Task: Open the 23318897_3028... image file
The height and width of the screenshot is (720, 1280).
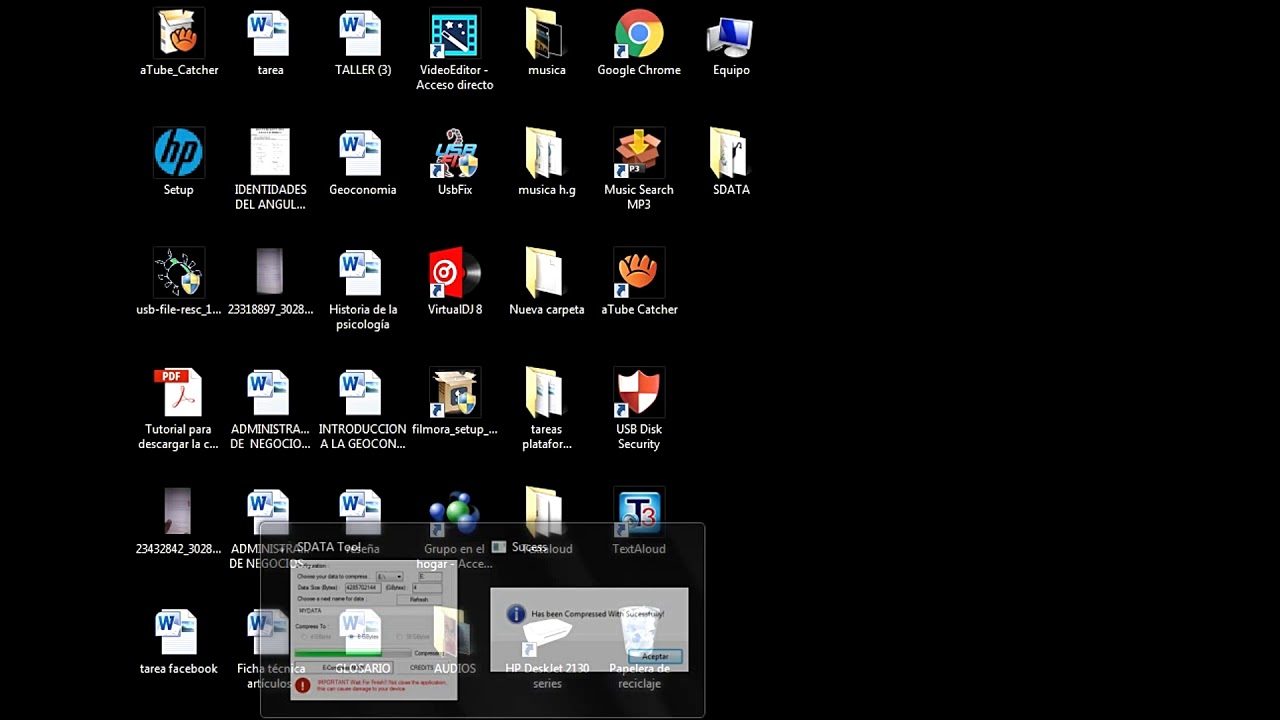Action: (x=270, y=282)
